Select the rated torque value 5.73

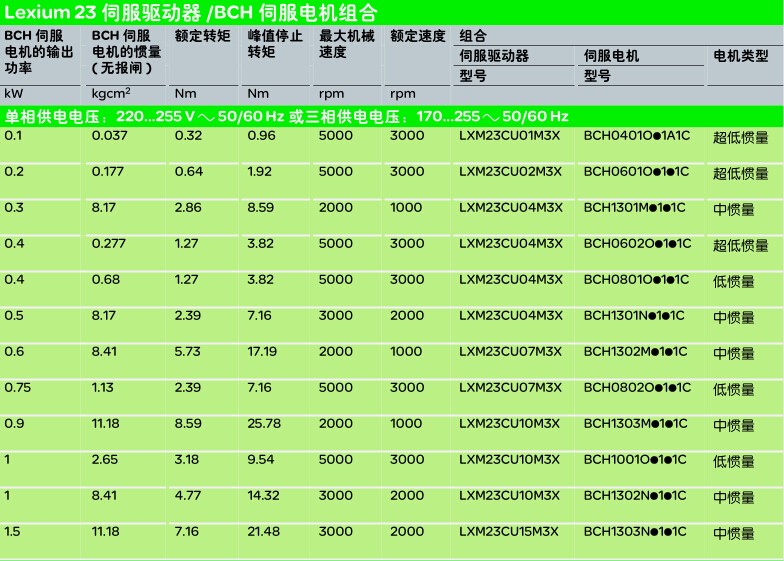pyautogui.click(x=189, y=352)
